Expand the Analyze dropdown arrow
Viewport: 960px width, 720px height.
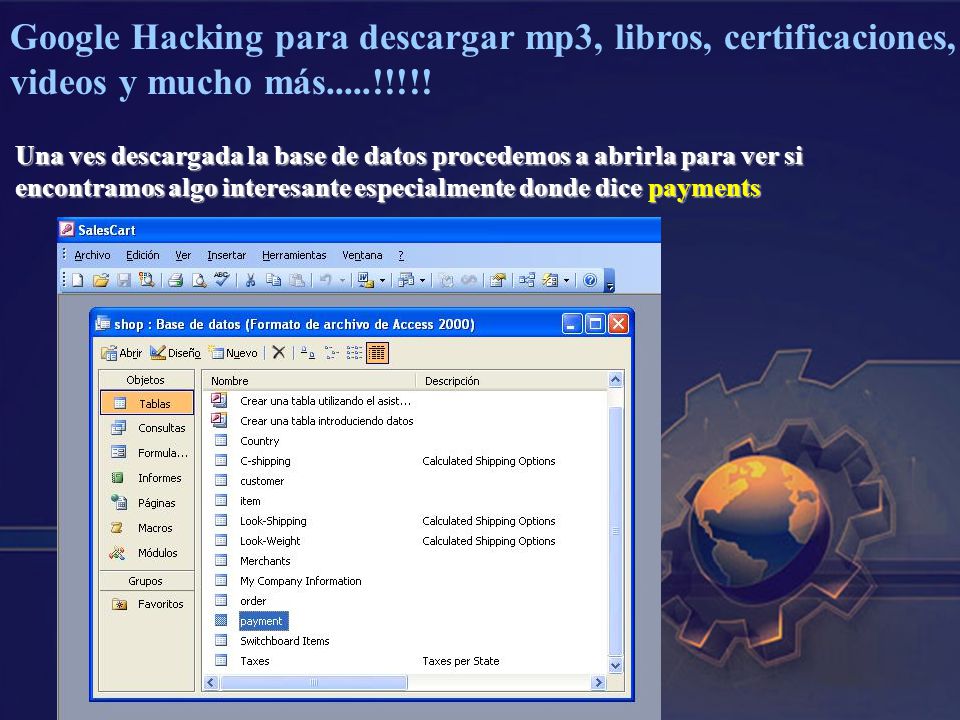(422, 280)
